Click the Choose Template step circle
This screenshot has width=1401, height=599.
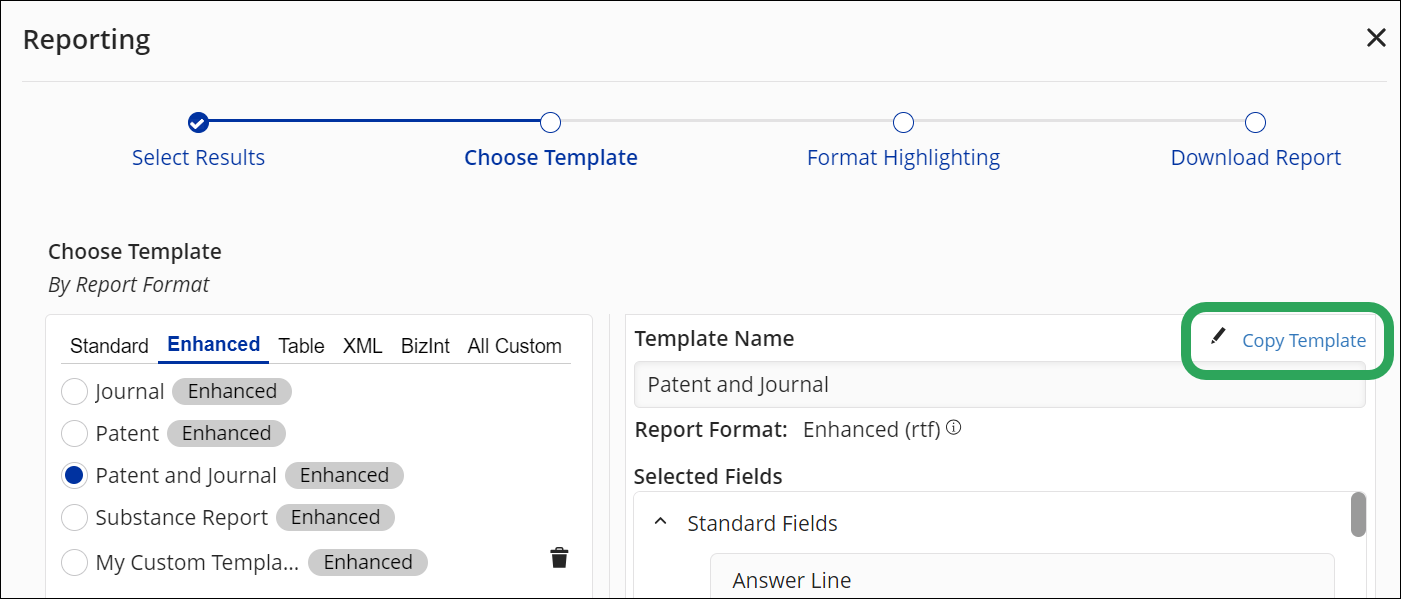(x=550, y=122)
